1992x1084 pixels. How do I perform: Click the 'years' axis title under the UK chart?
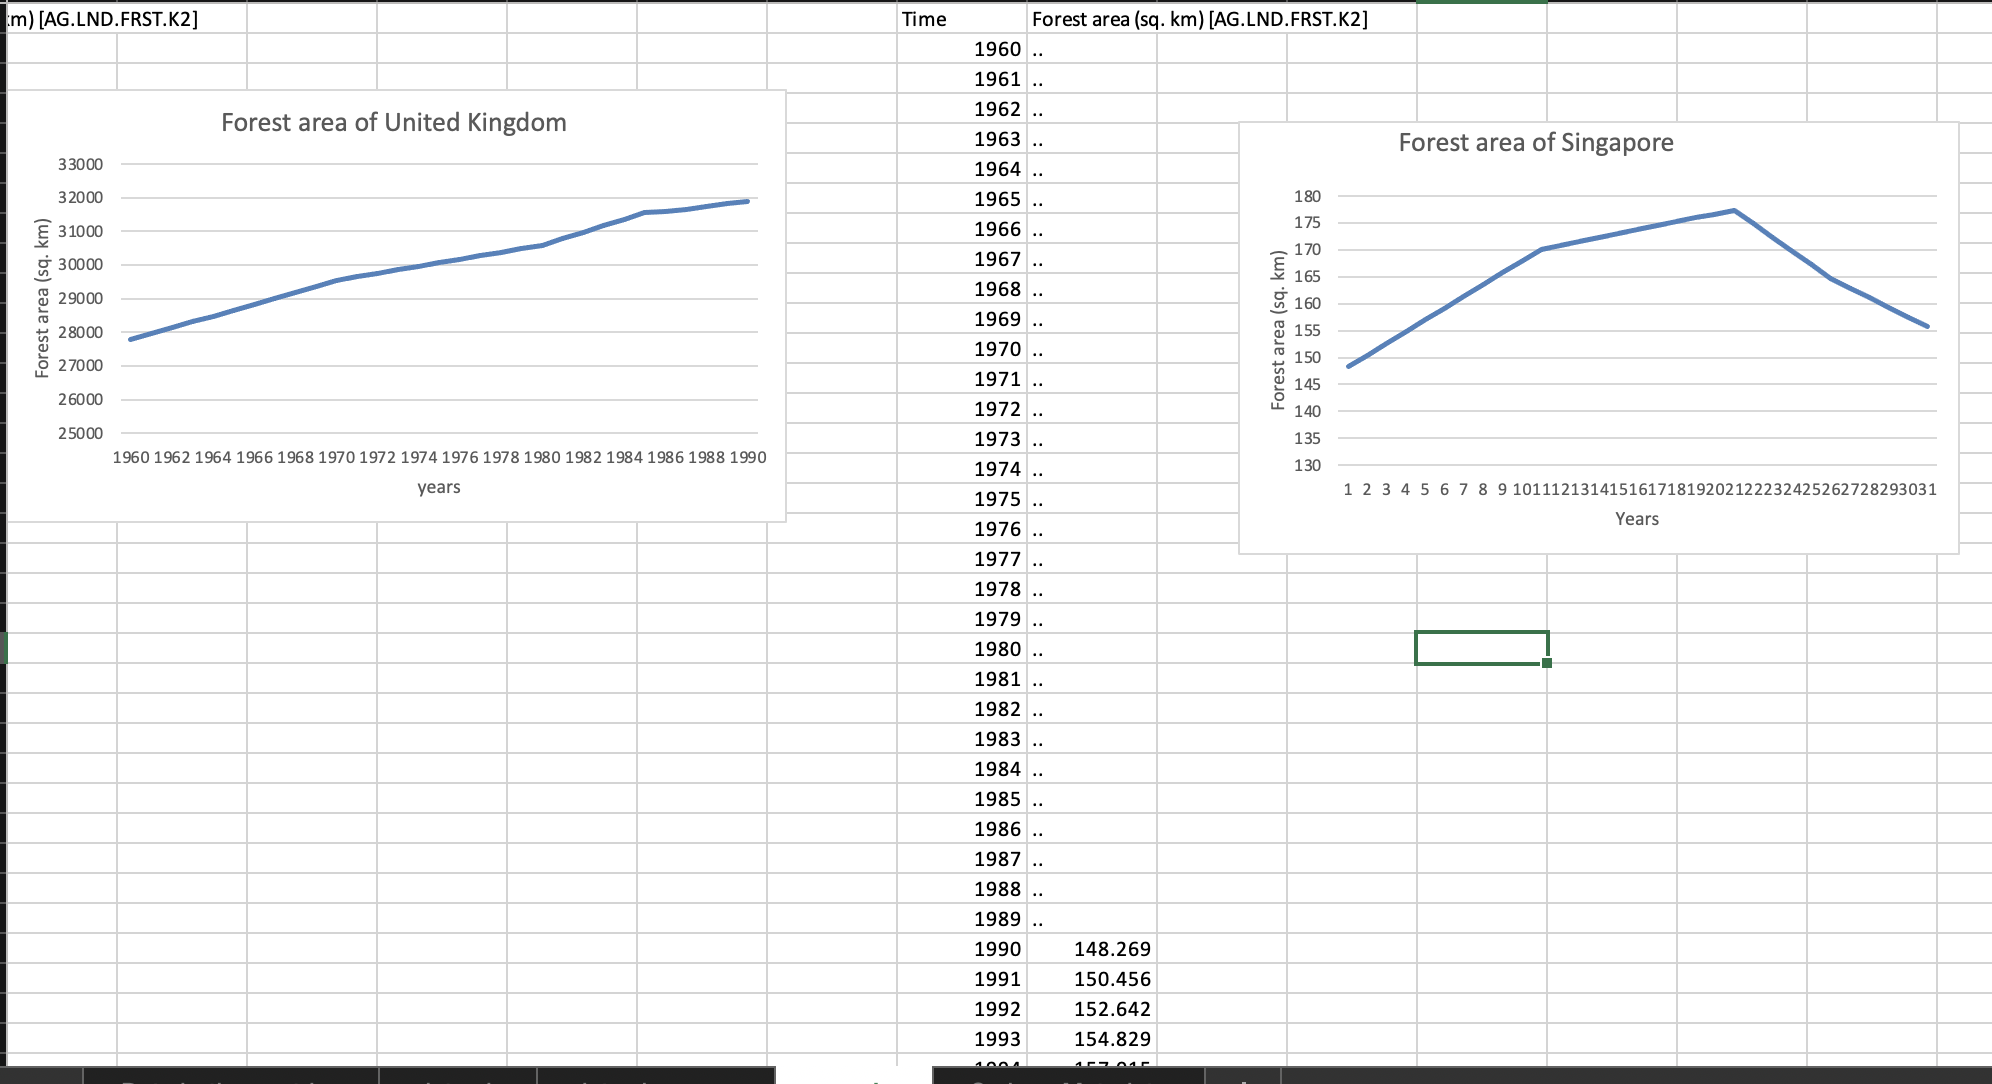[439, 487]
